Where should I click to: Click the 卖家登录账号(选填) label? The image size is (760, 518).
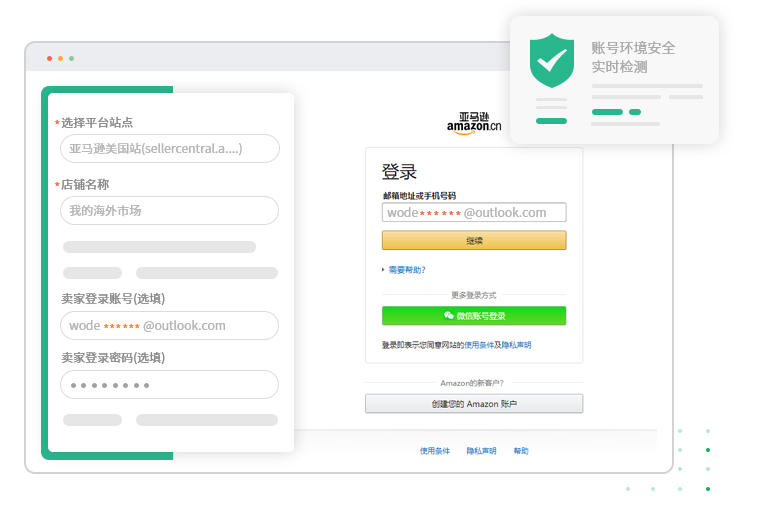coord(113,298)
